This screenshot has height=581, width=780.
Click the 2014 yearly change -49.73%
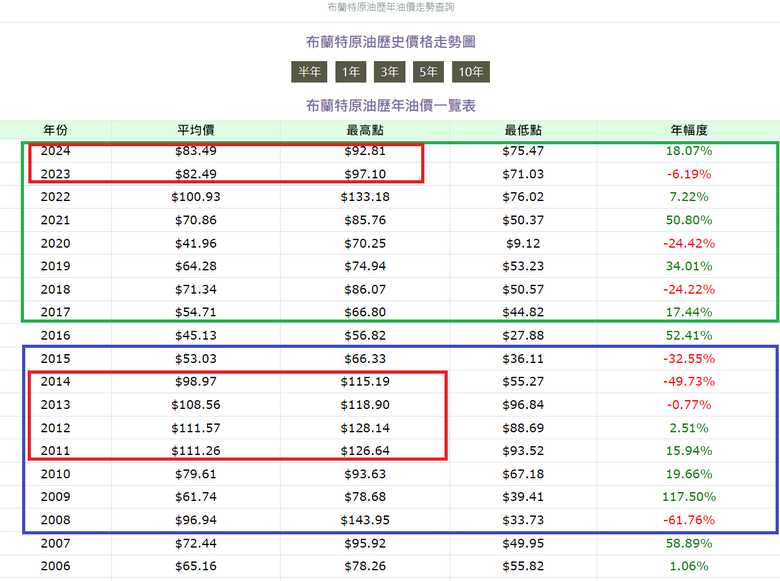pos(689,382)
